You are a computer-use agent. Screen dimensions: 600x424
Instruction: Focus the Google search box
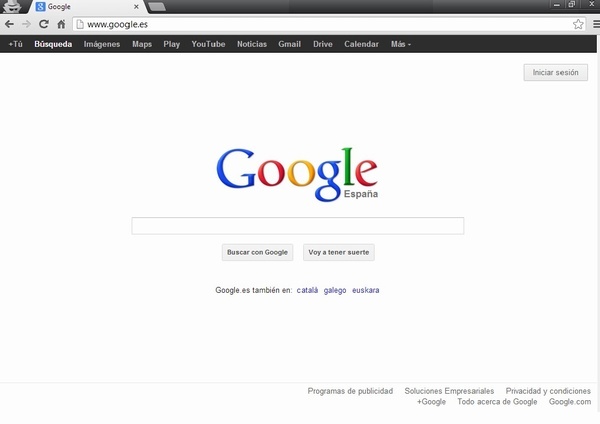[x=298, y=226]
